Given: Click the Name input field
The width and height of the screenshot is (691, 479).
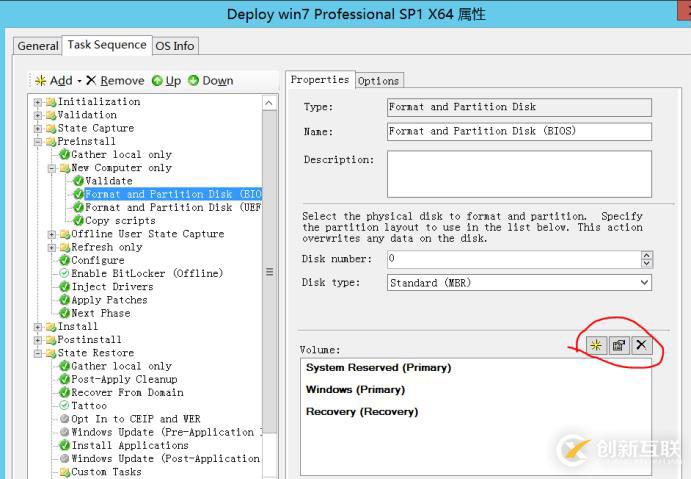Looking at the screenshot, I should pyautogui.click(x=519, y=132).
